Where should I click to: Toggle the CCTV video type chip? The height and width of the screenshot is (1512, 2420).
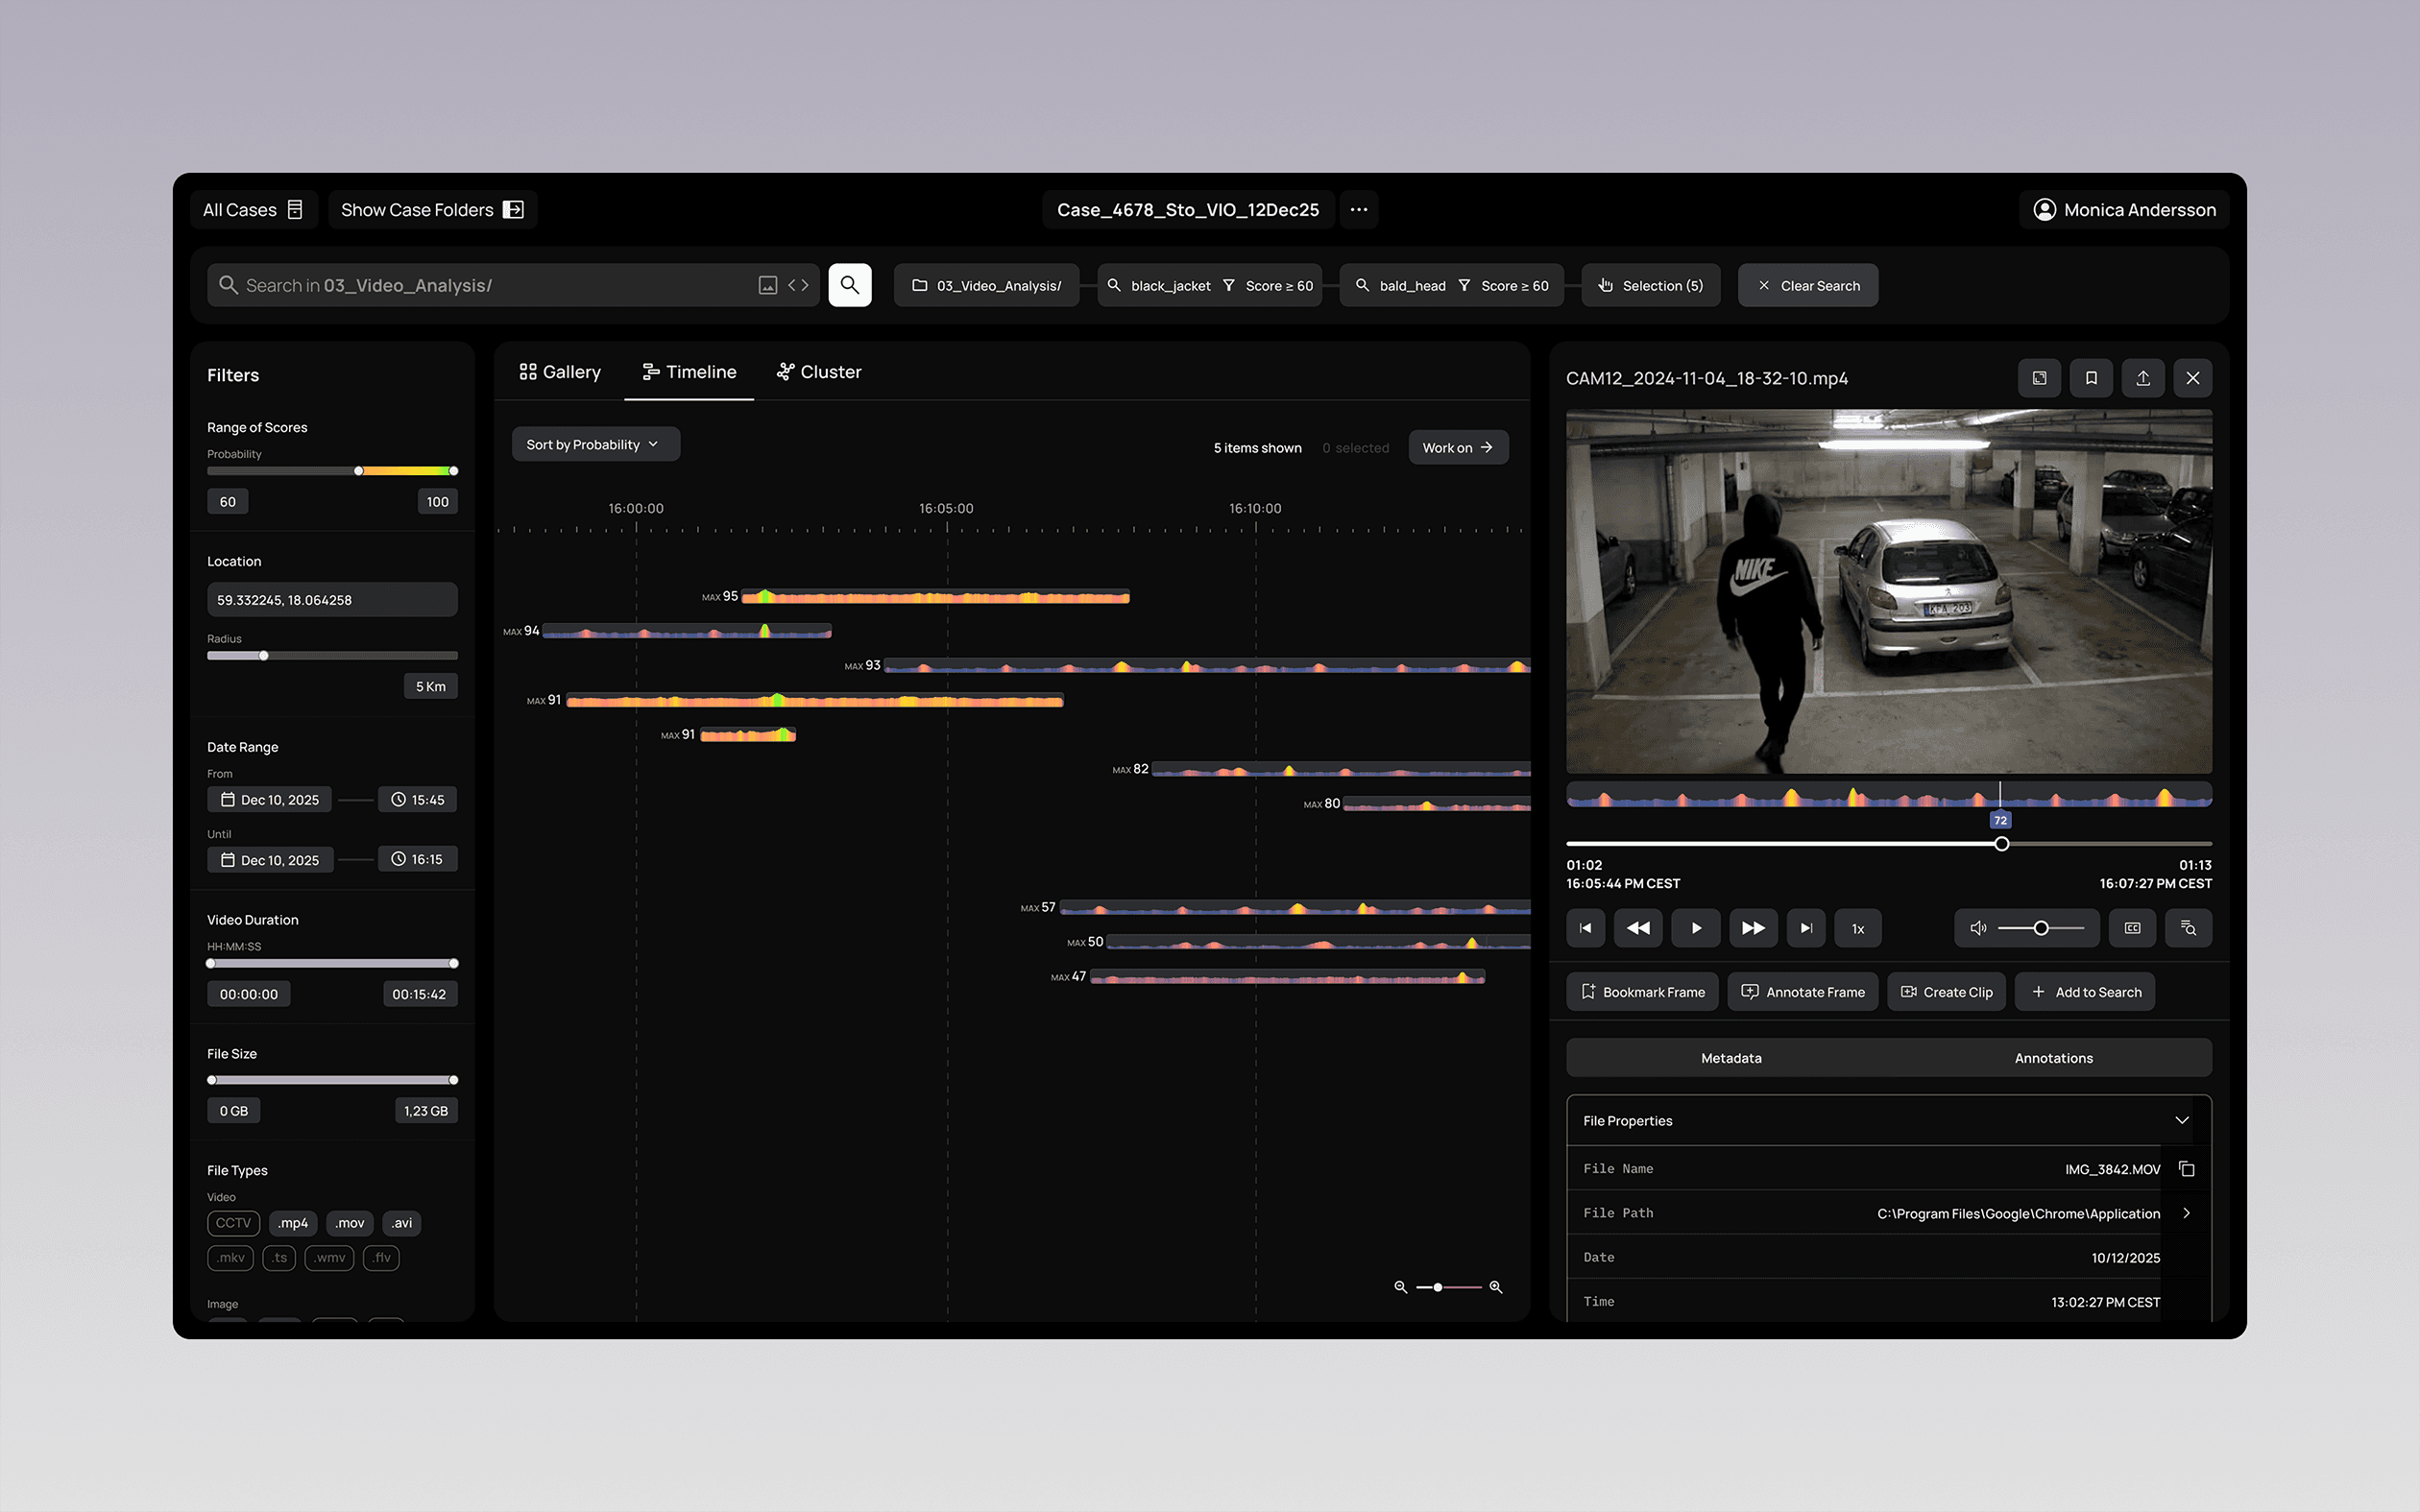tap(233, 1223)
